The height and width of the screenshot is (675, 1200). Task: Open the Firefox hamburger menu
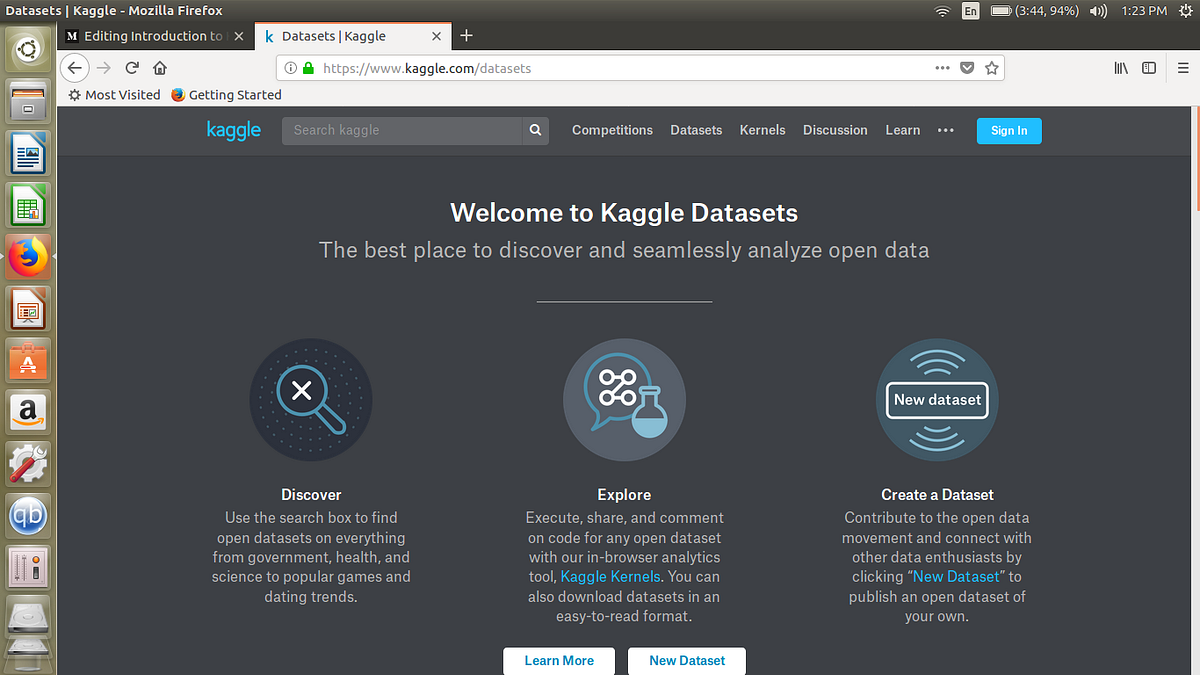pos(1183,67)
